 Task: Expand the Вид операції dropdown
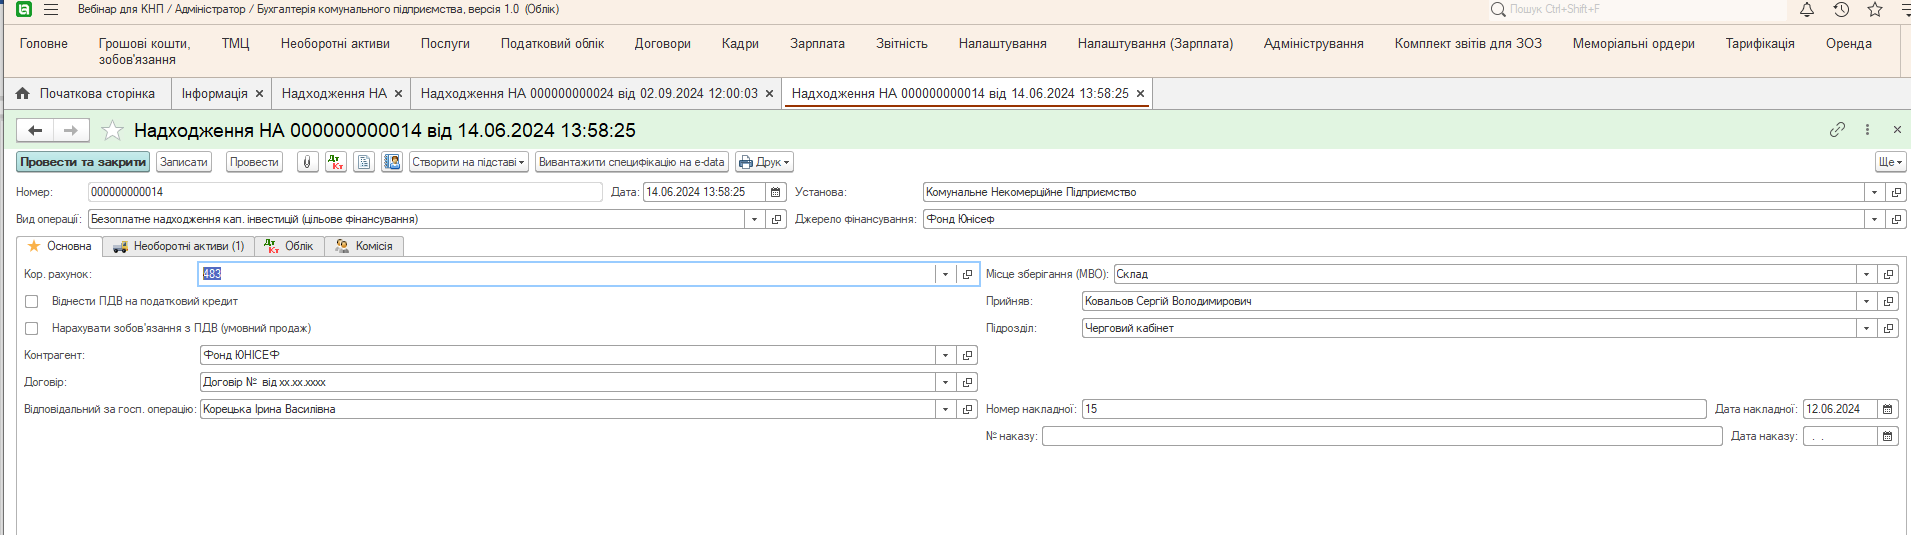755,219
